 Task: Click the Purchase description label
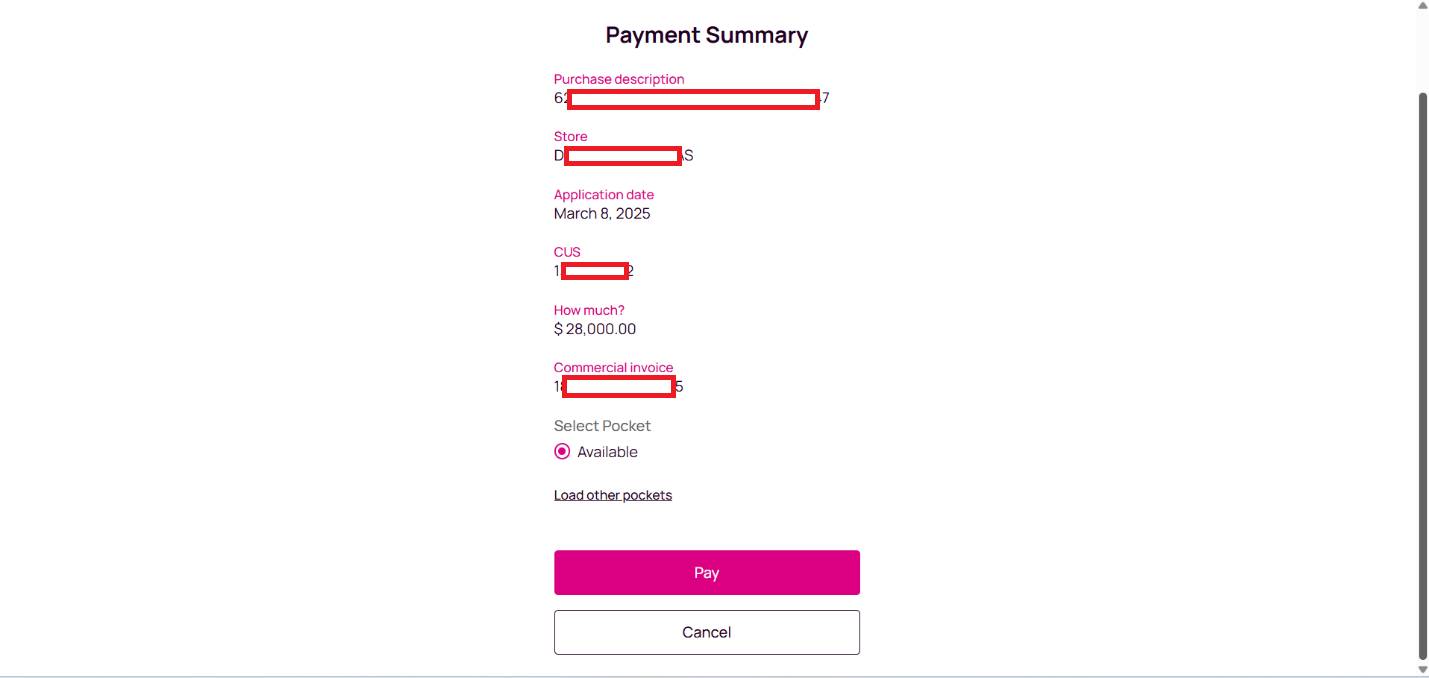[619, 79]
